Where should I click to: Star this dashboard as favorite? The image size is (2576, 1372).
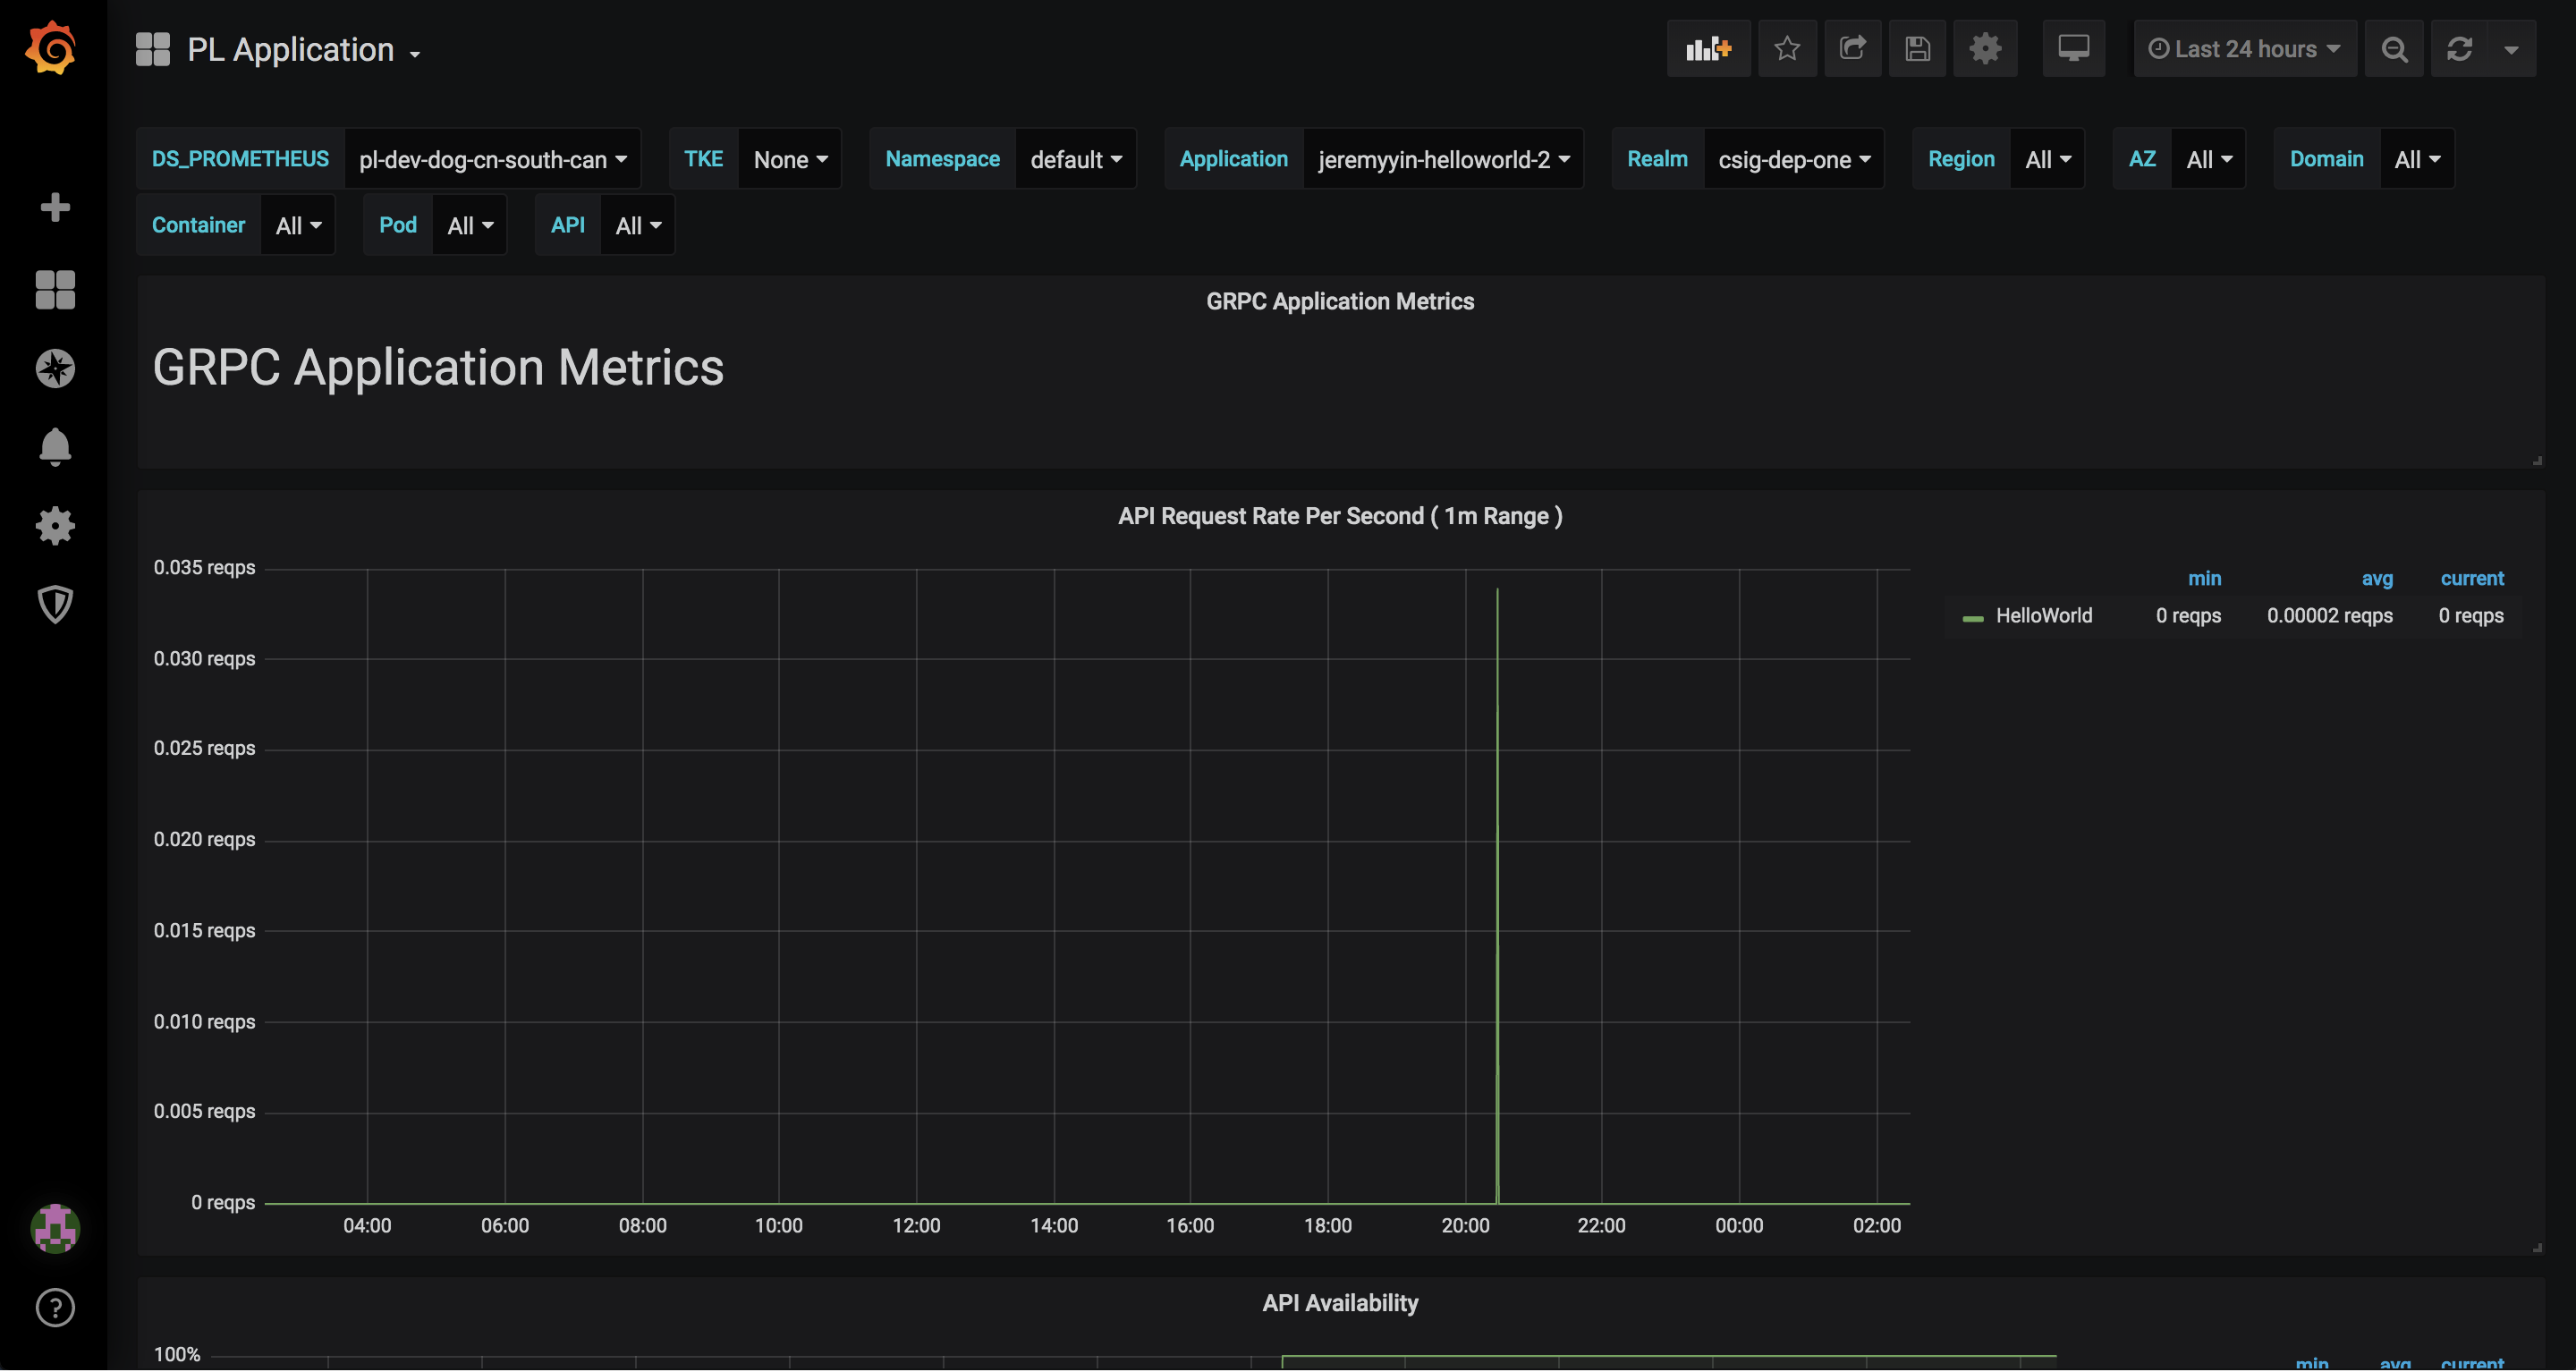point(1787,48)
